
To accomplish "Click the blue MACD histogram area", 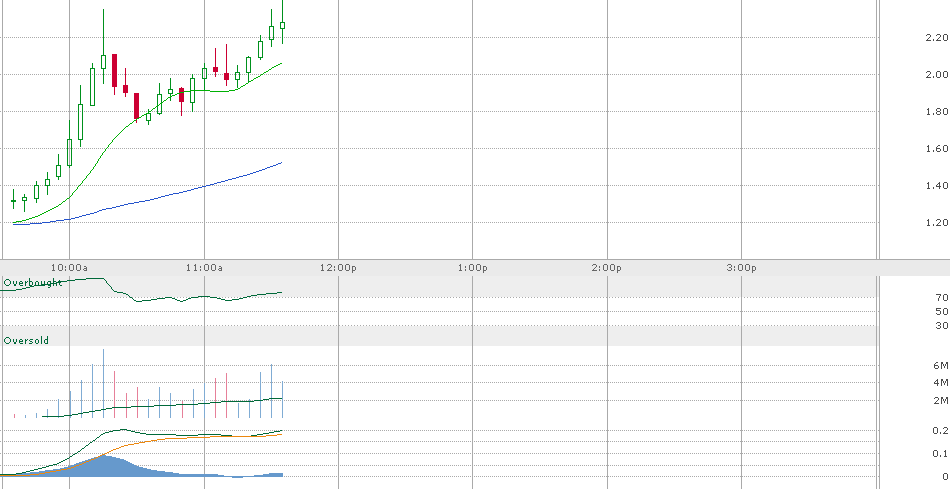I will tap(106, 467).
